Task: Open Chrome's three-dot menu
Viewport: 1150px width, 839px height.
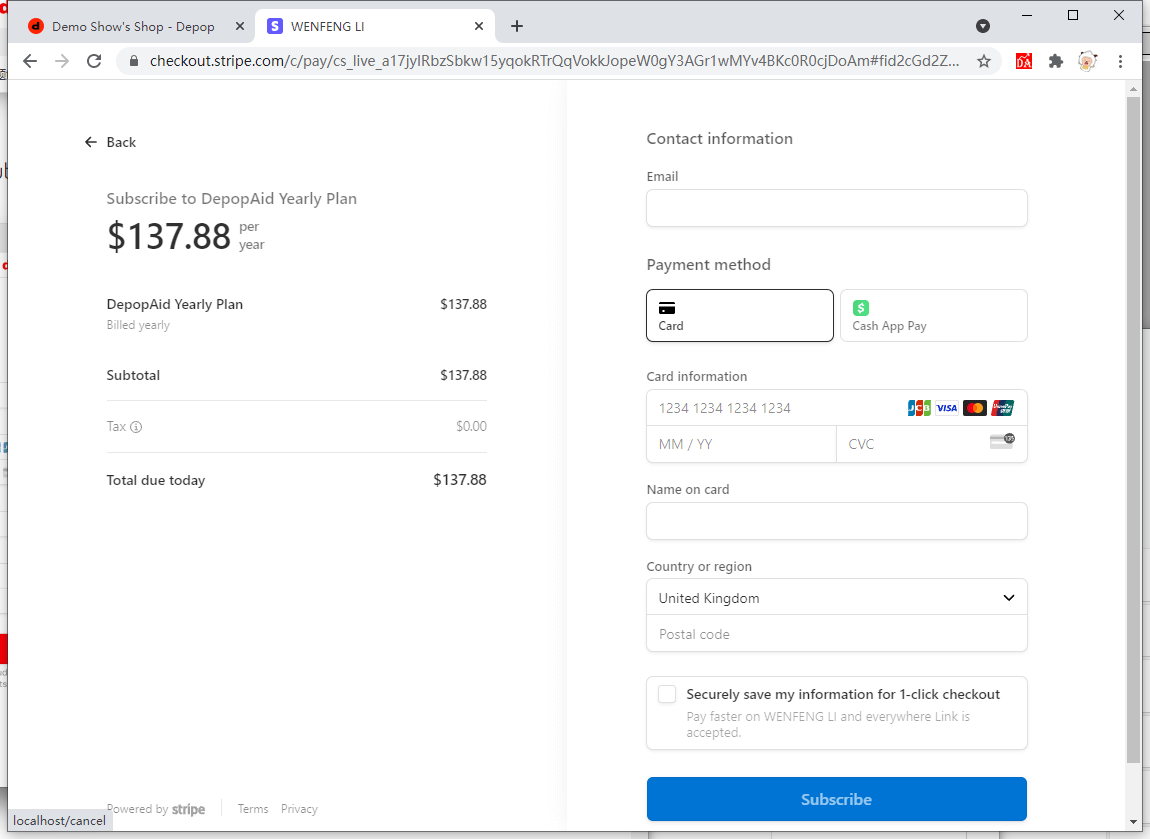Action: [1120, 61]
